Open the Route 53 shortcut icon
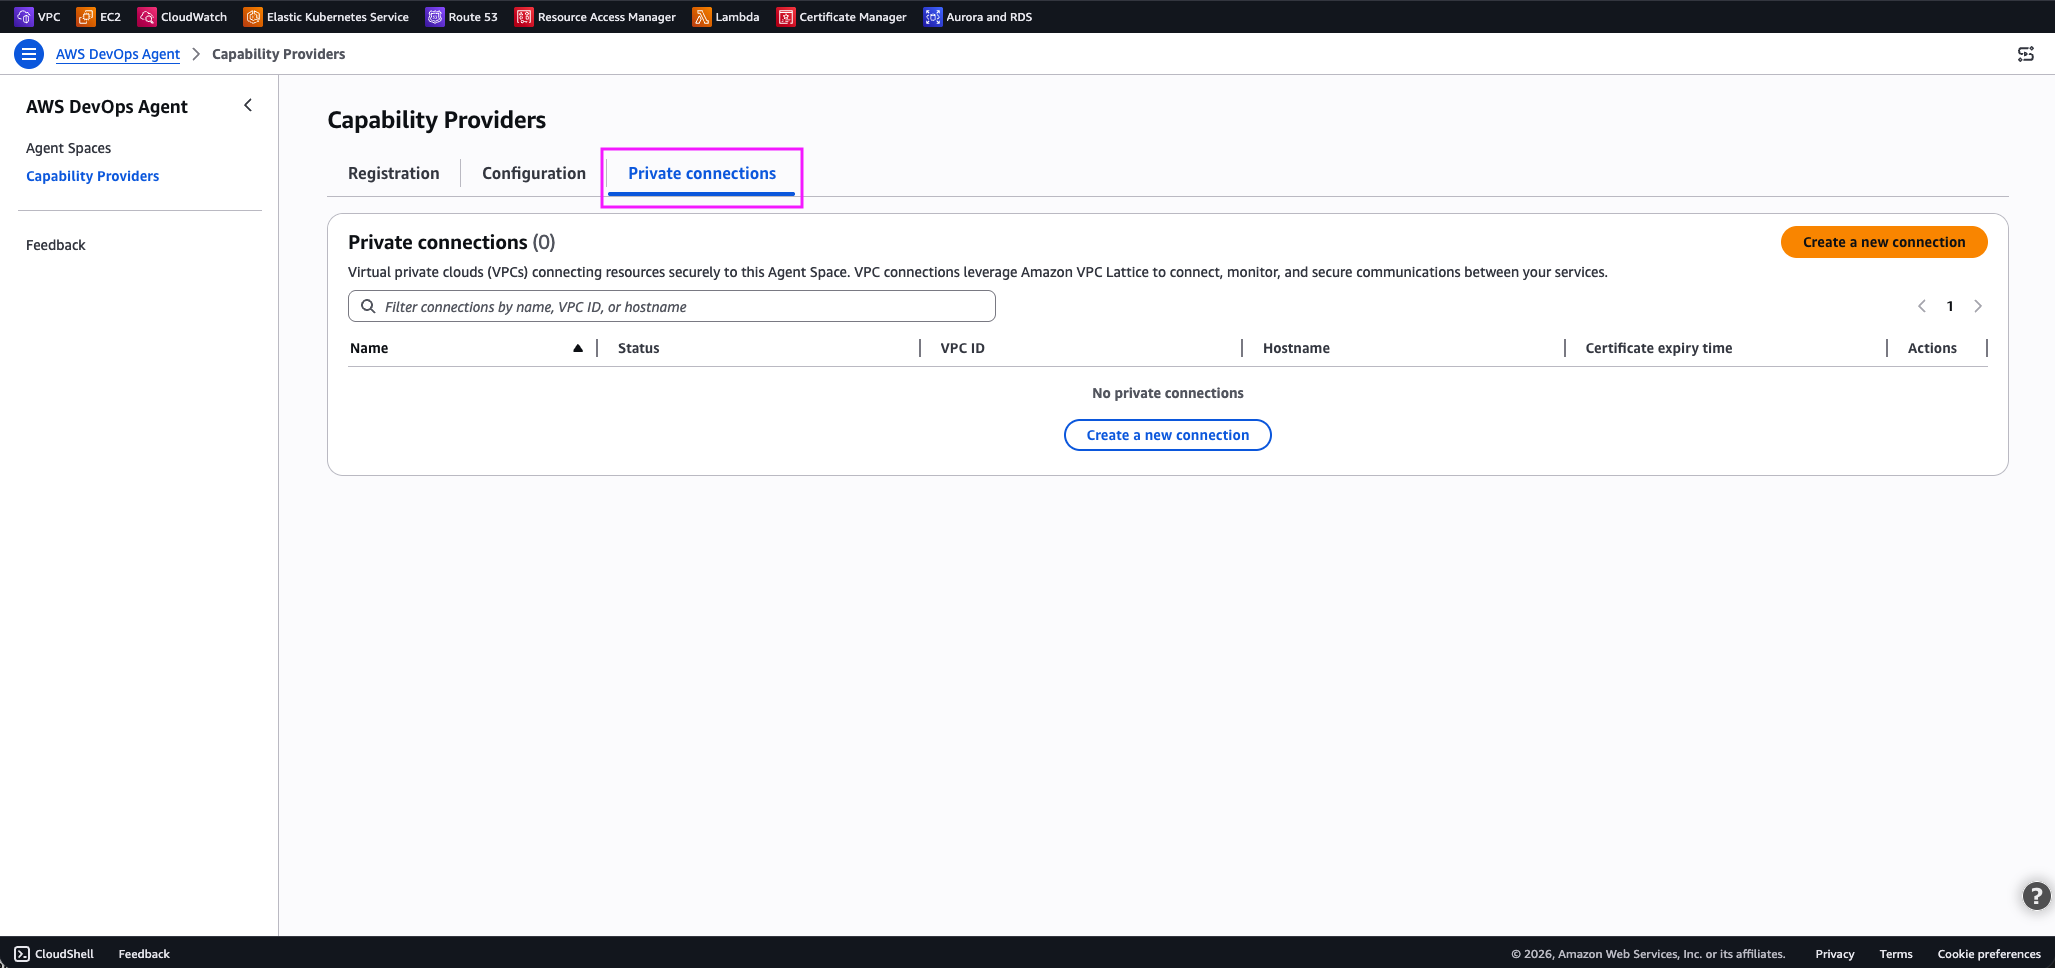Viewport: 2055px width, 968px height. coord(435,17)
